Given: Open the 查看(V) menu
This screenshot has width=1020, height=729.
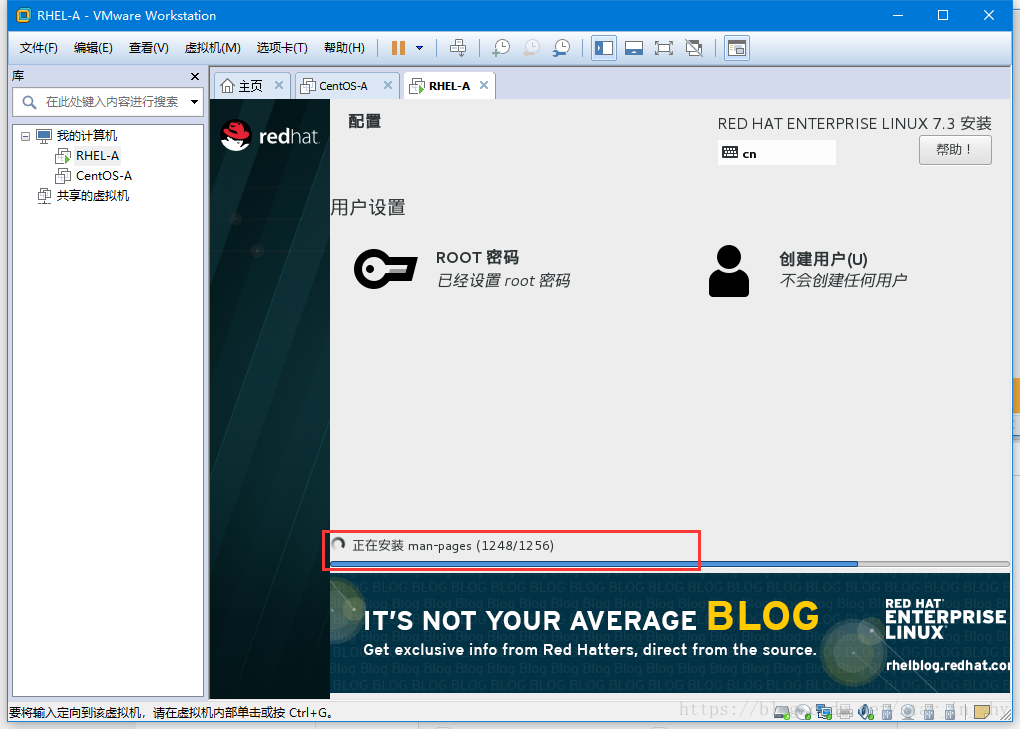Looking at the screenshot, I should point(148,47).
